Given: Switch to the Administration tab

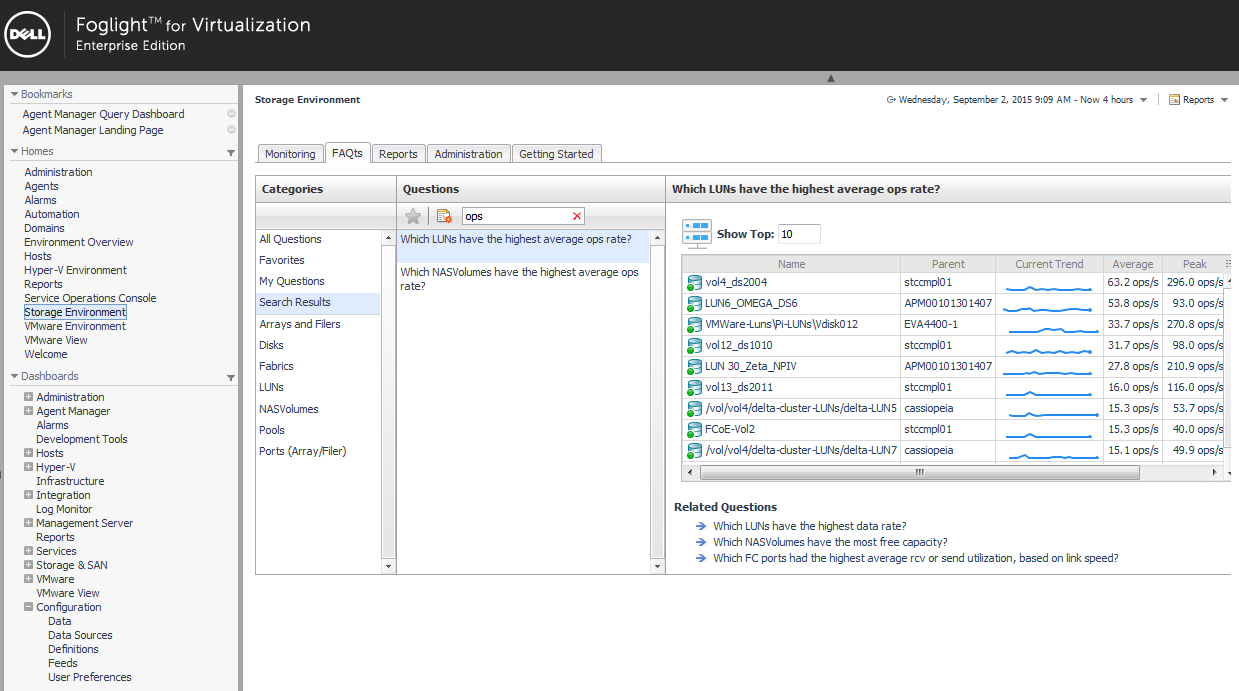Looking at the screenshot, I should point(468,154).
